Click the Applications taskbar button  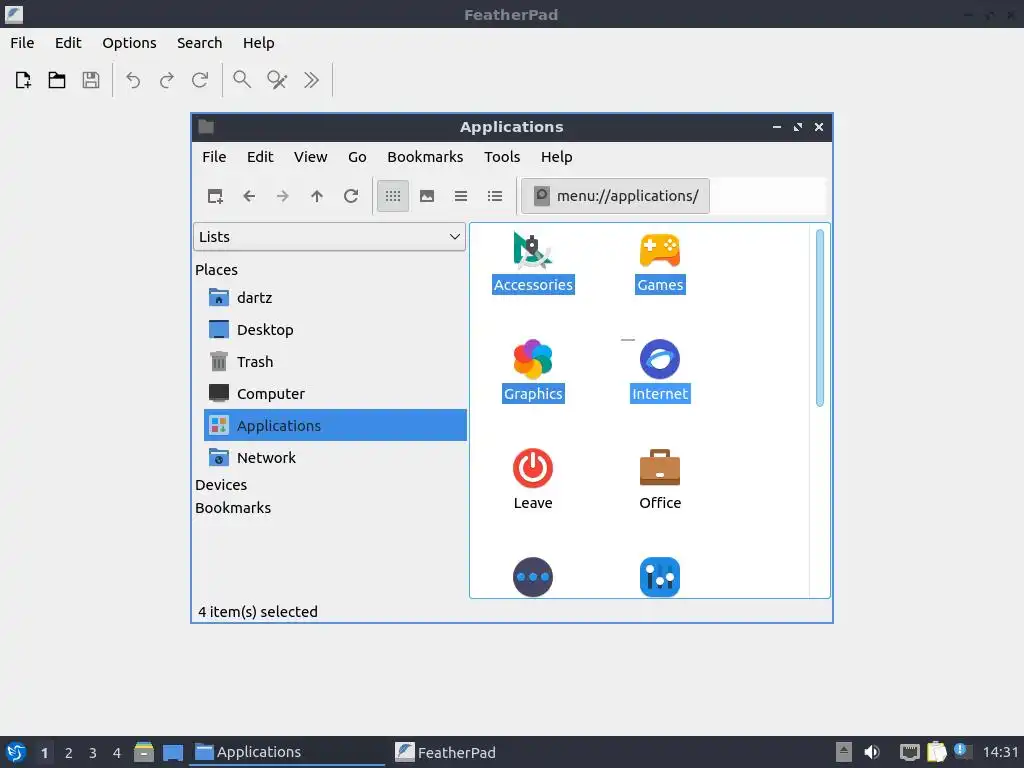[287, 752]
